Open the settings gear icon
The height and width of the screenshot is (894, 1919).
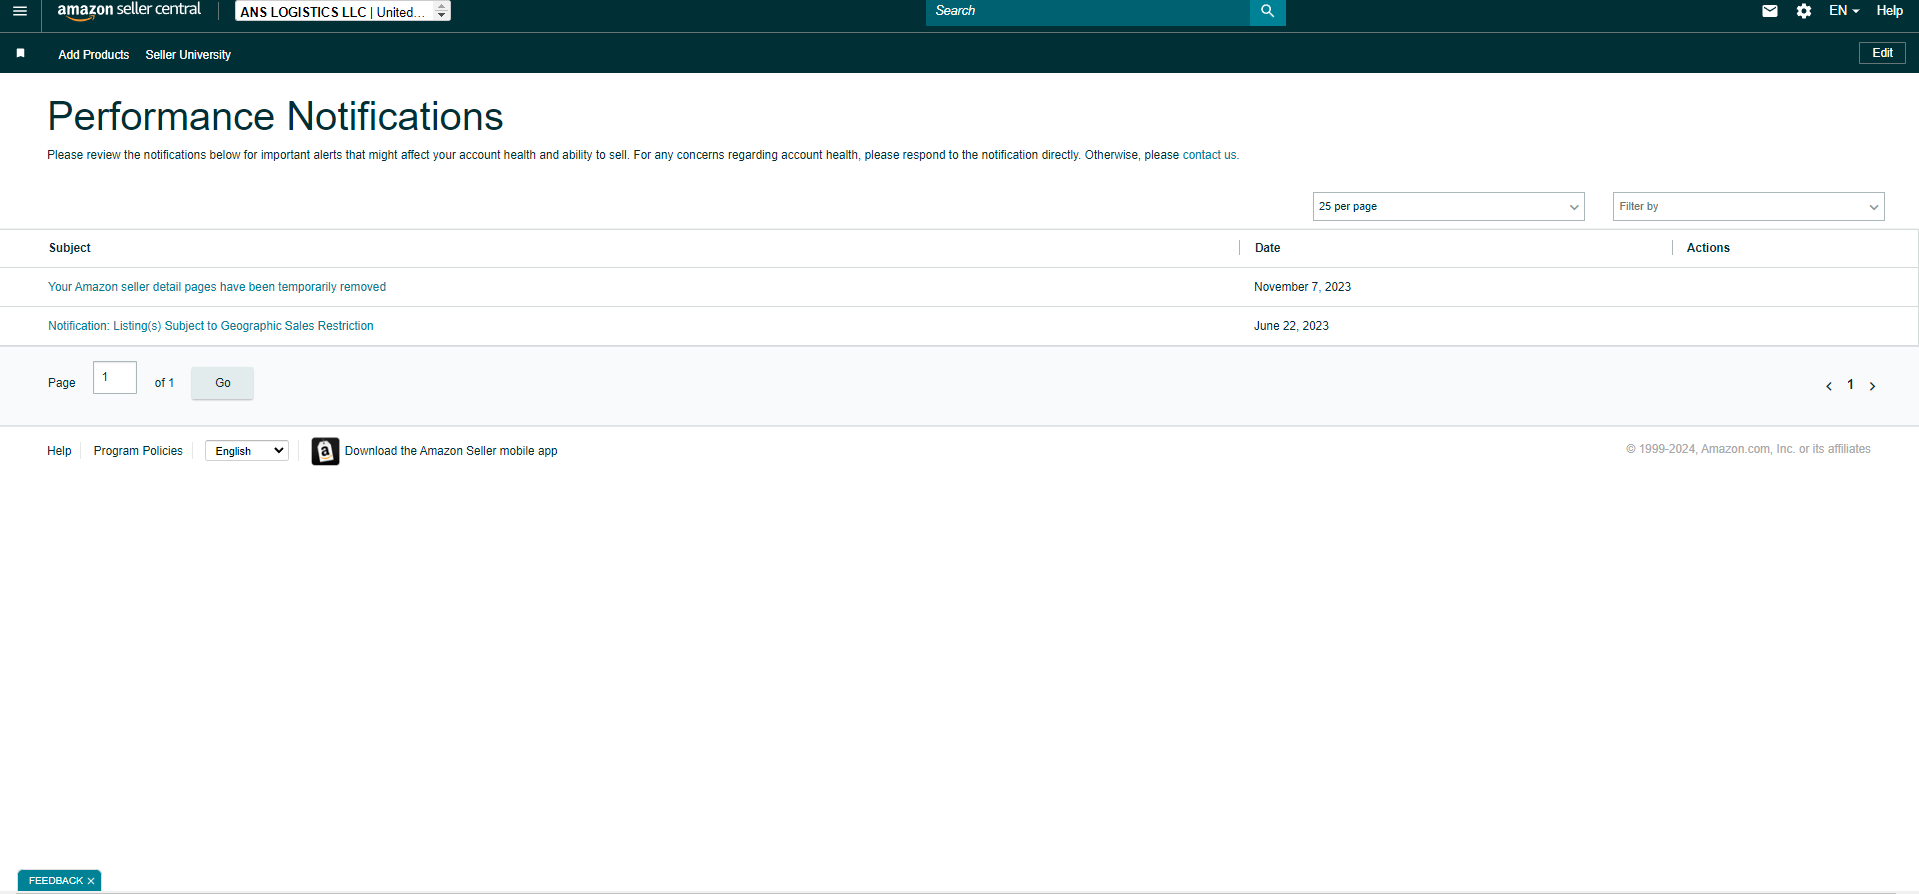pyautogui.click(x=1803, y=11)
